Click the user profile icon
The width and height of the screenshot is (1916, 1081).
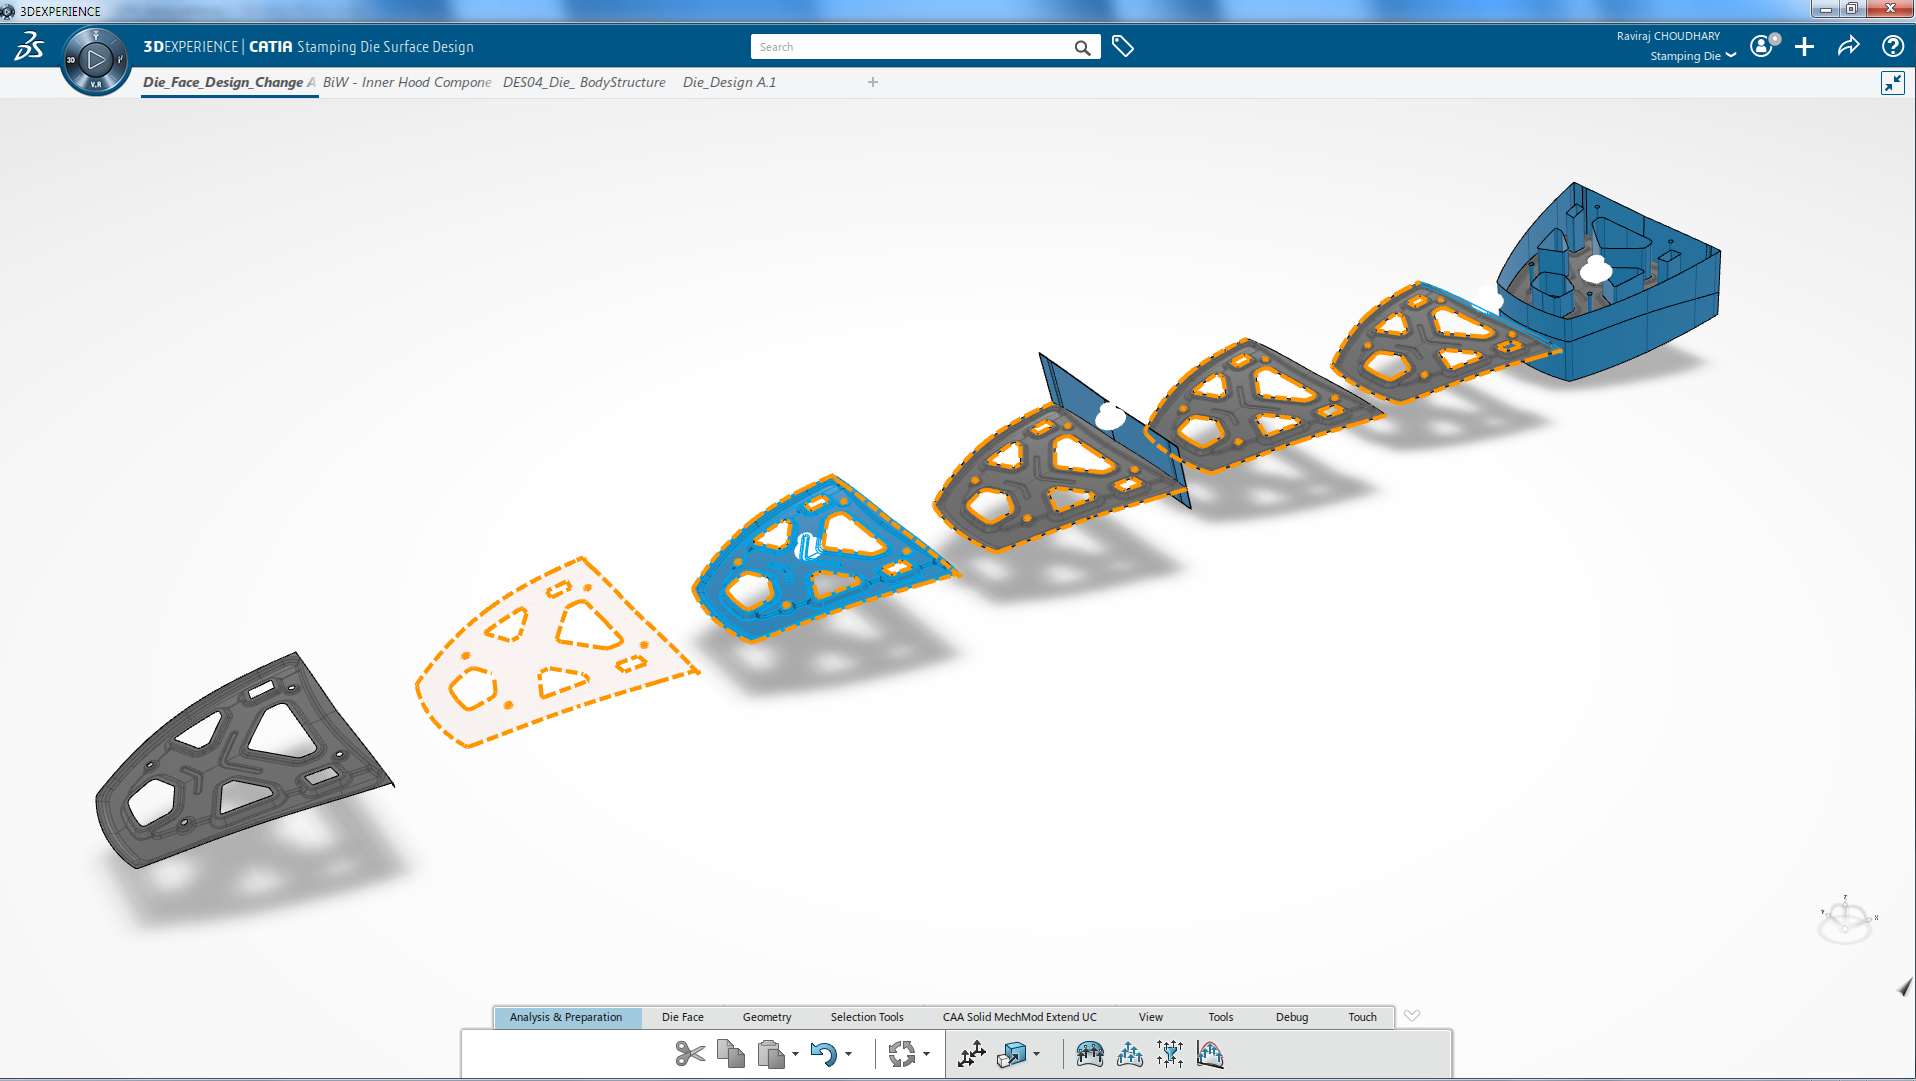click(x=1762, y=47)
